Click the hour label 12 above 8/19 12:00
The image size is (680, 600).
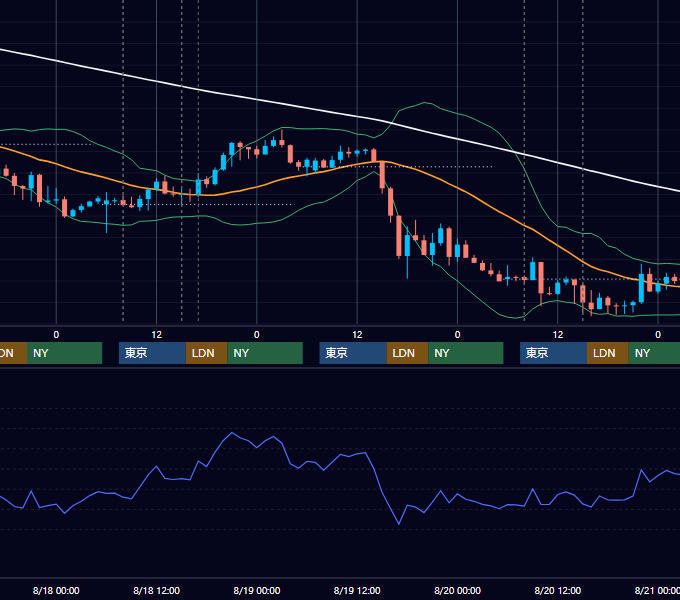coord(357,335)
